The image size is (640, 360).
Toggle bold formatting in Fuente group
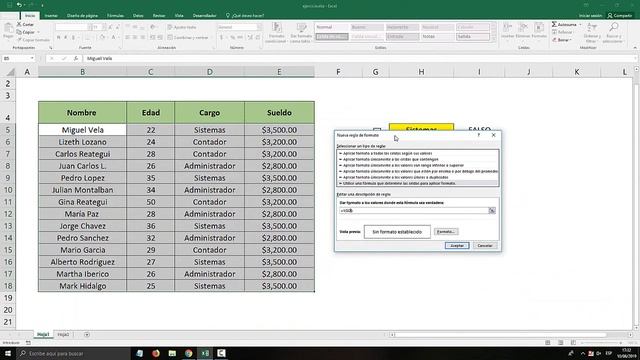click(x=58, y=38)
